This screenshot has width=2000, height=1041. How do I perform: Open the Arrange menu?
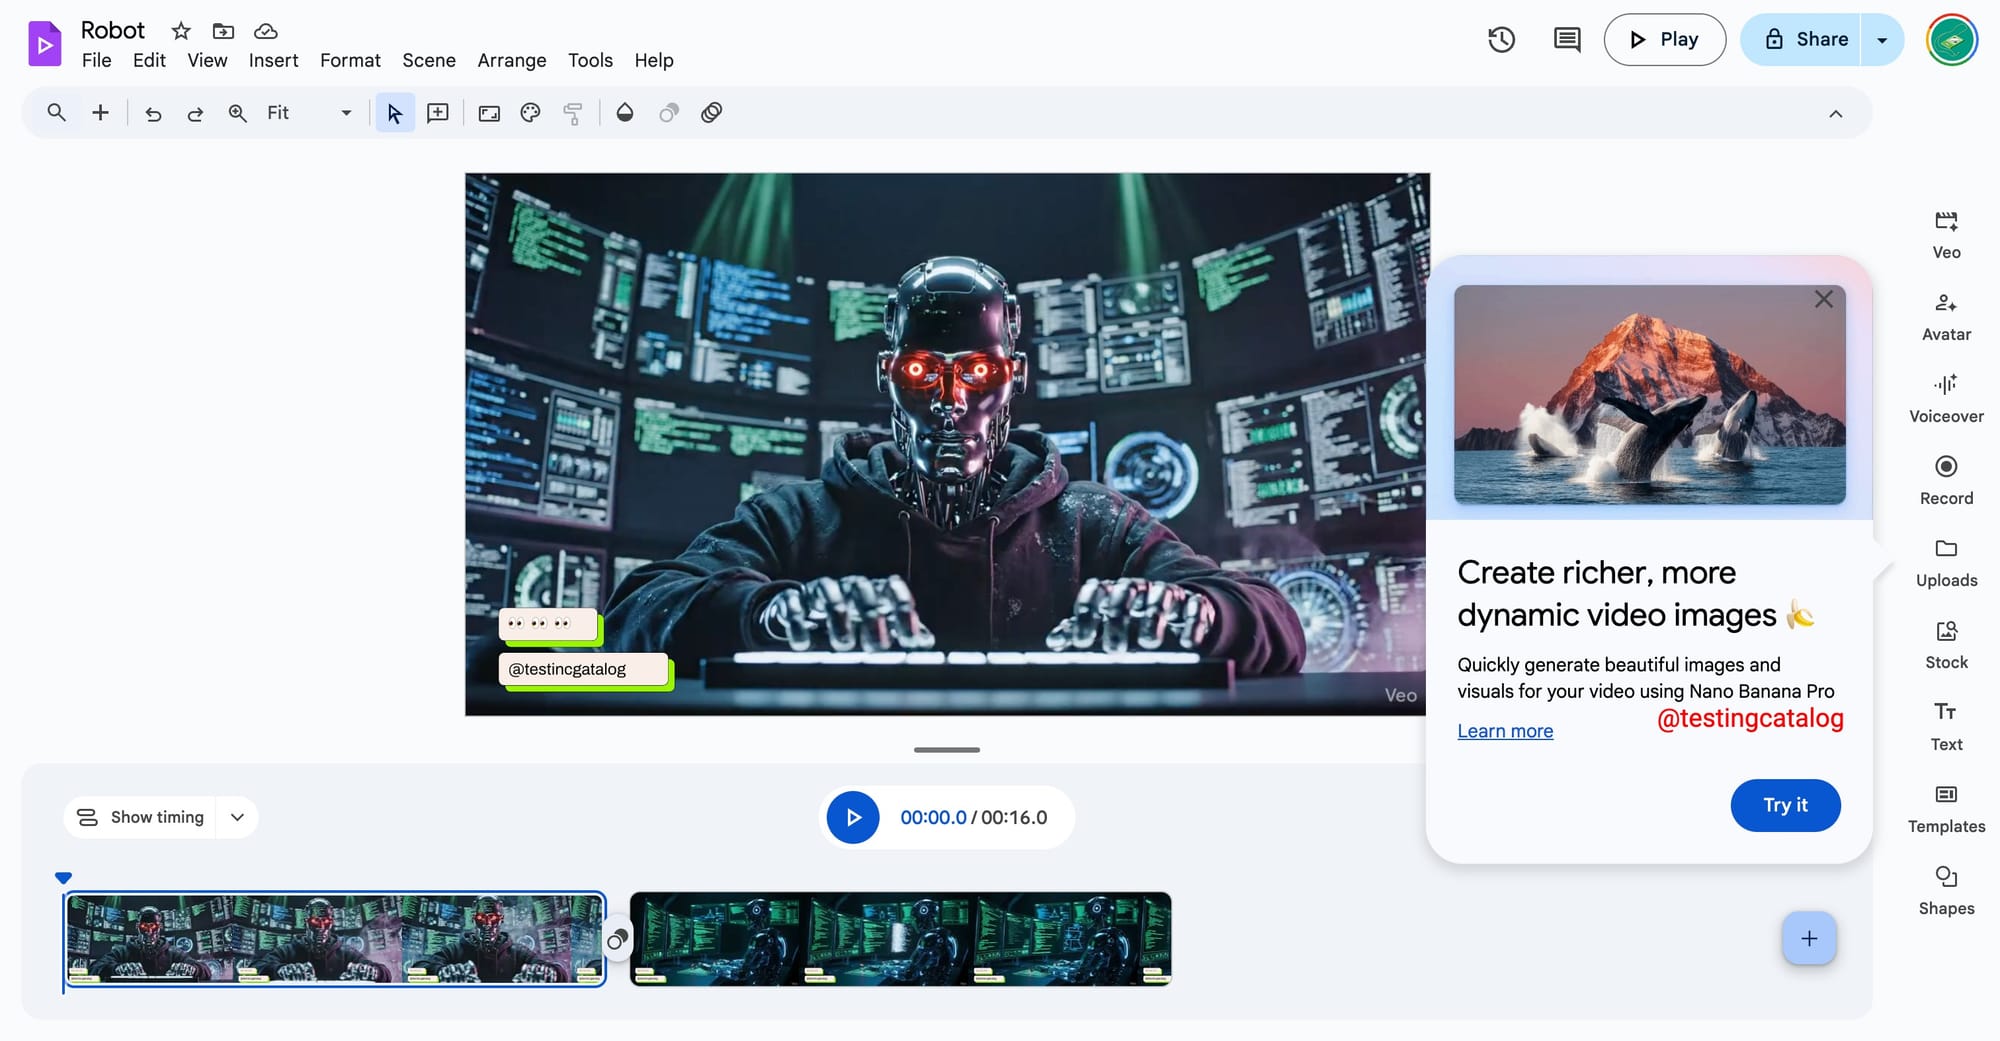[x=511, y=61]
